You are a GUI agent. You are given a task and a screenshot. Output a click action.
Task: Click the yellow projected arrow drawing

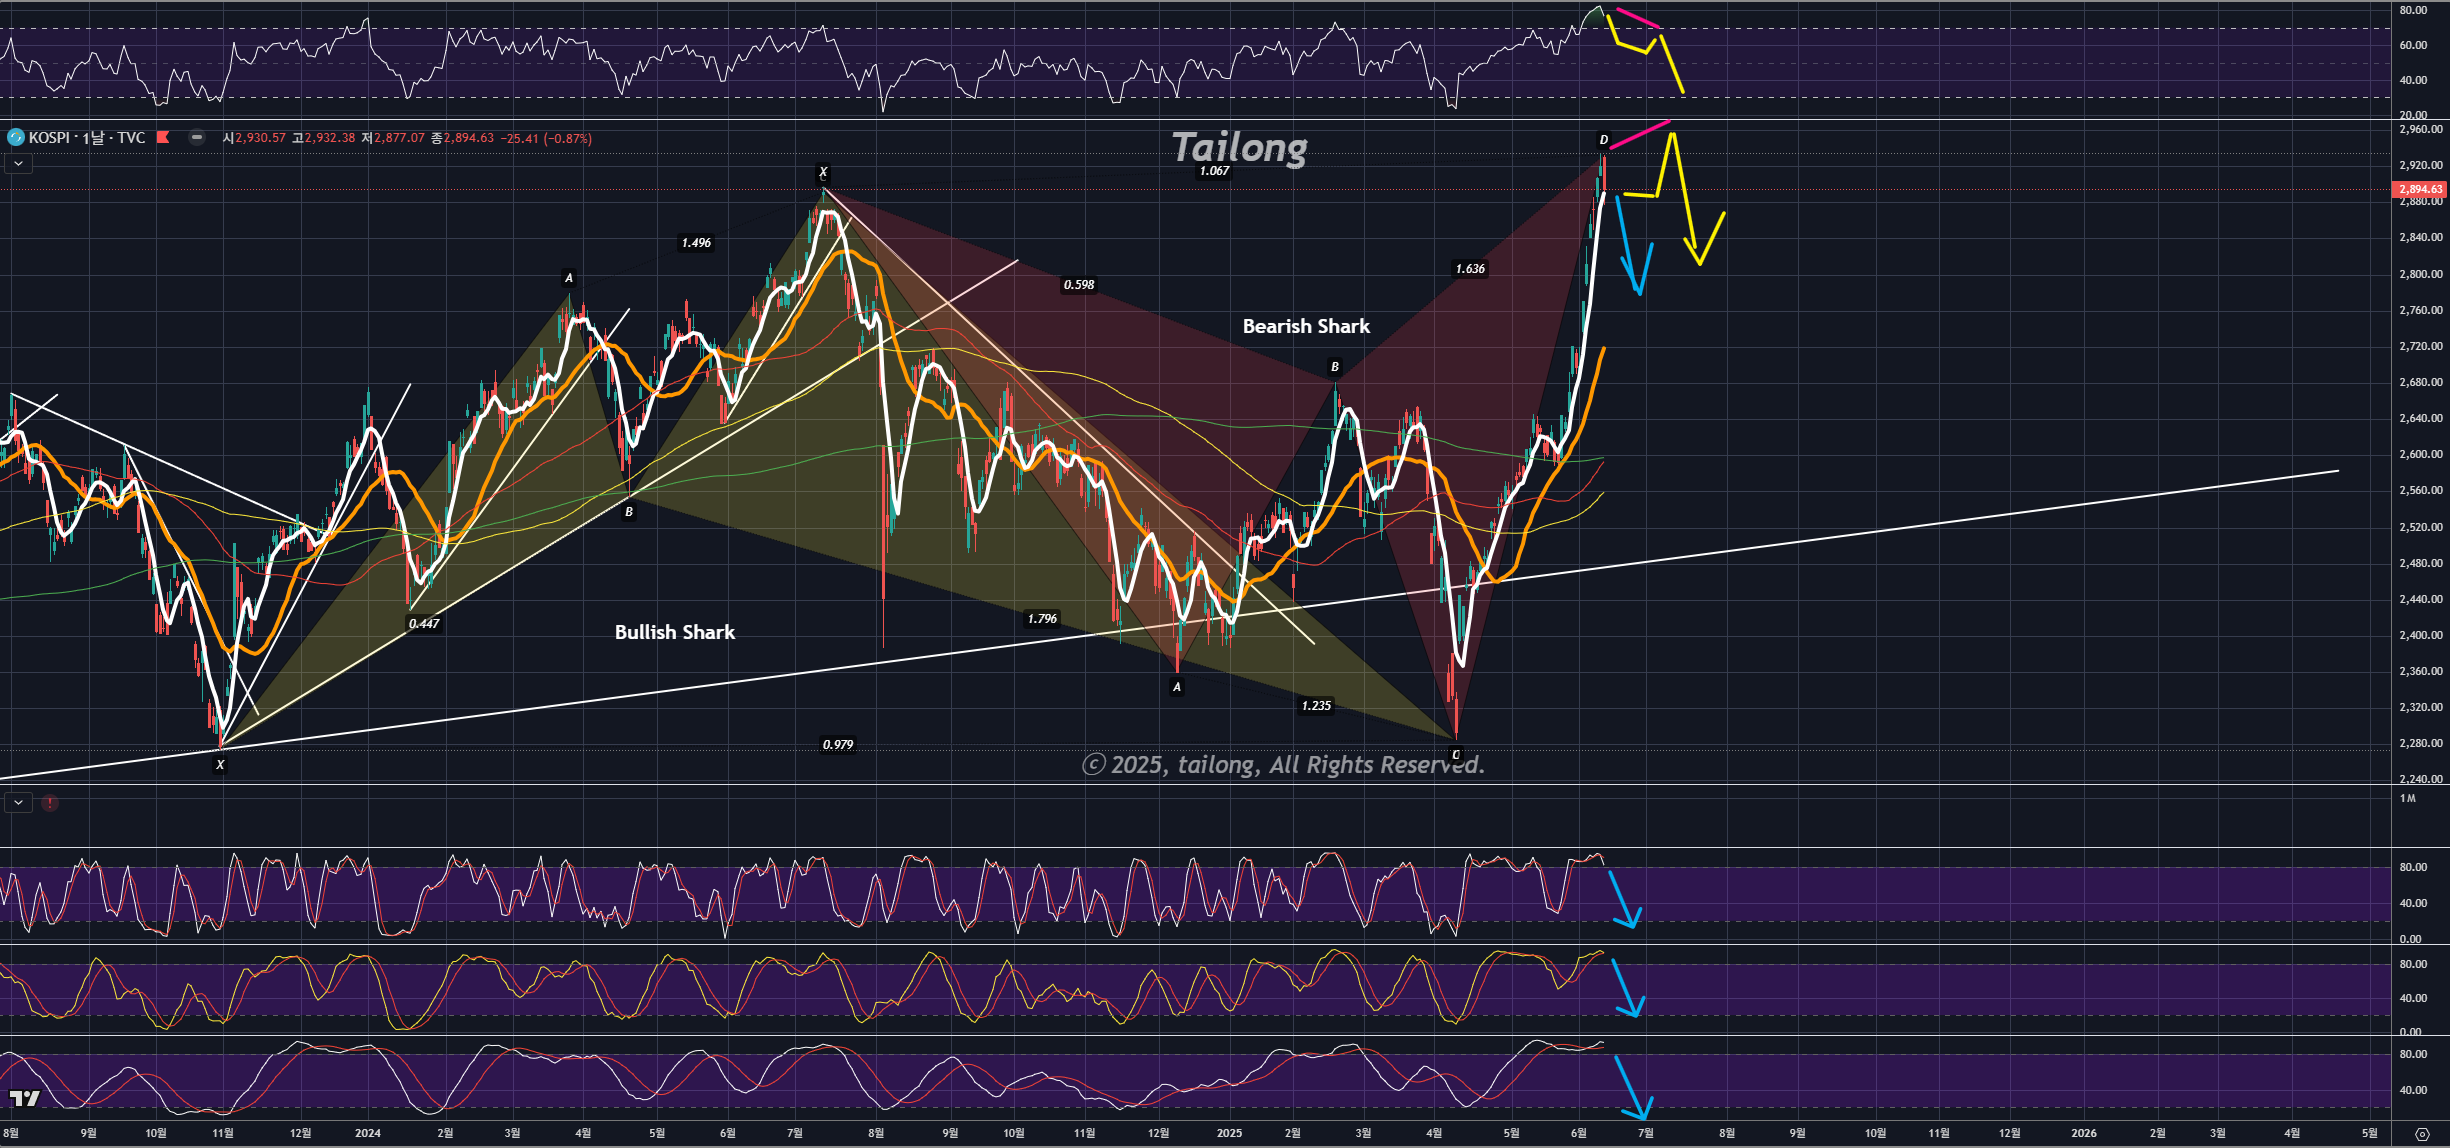(x=1682, y=190)
